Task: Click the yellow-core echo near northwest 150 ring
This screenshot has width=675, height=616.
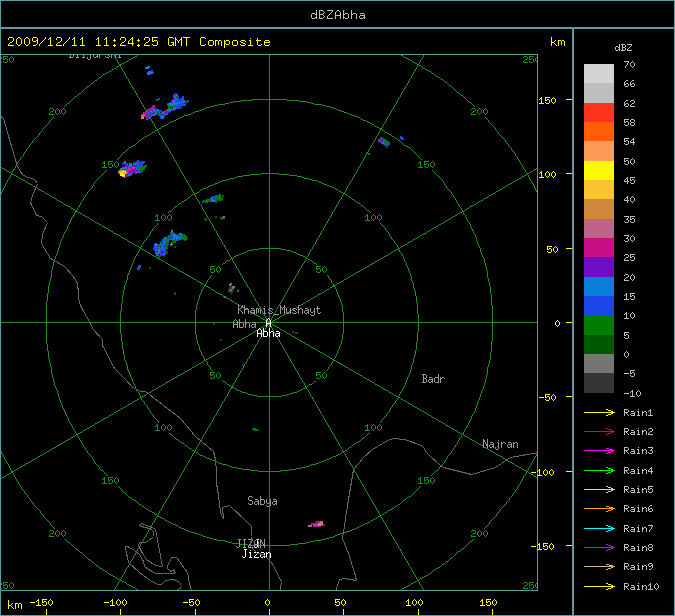Action: tap(132, 168)
